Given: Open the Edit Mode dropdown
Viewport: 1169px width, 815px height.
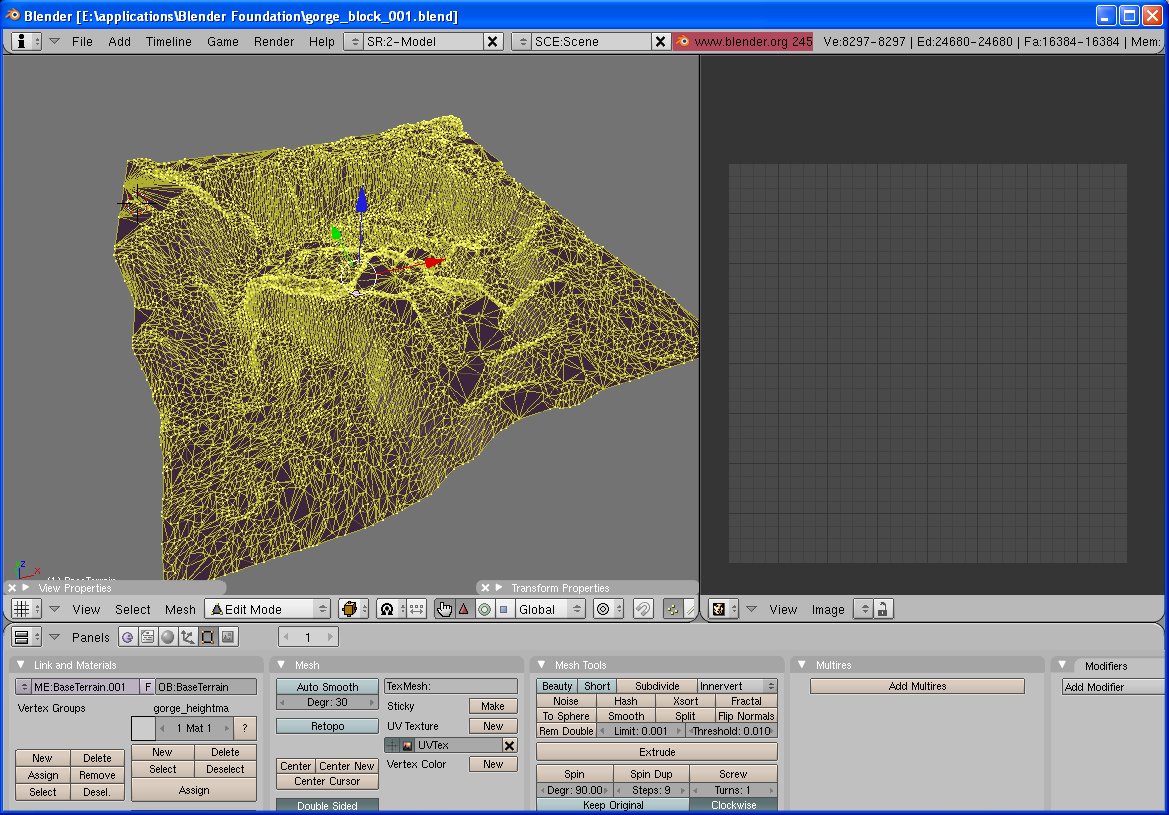Looking at the screenshot, I should [267, 609].
